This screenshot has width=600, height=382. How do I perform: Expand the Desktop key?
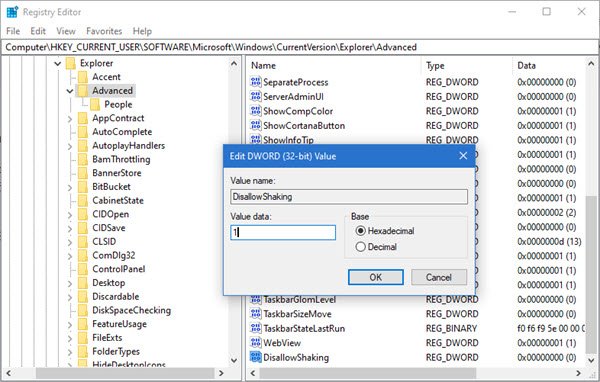(70, 284)
